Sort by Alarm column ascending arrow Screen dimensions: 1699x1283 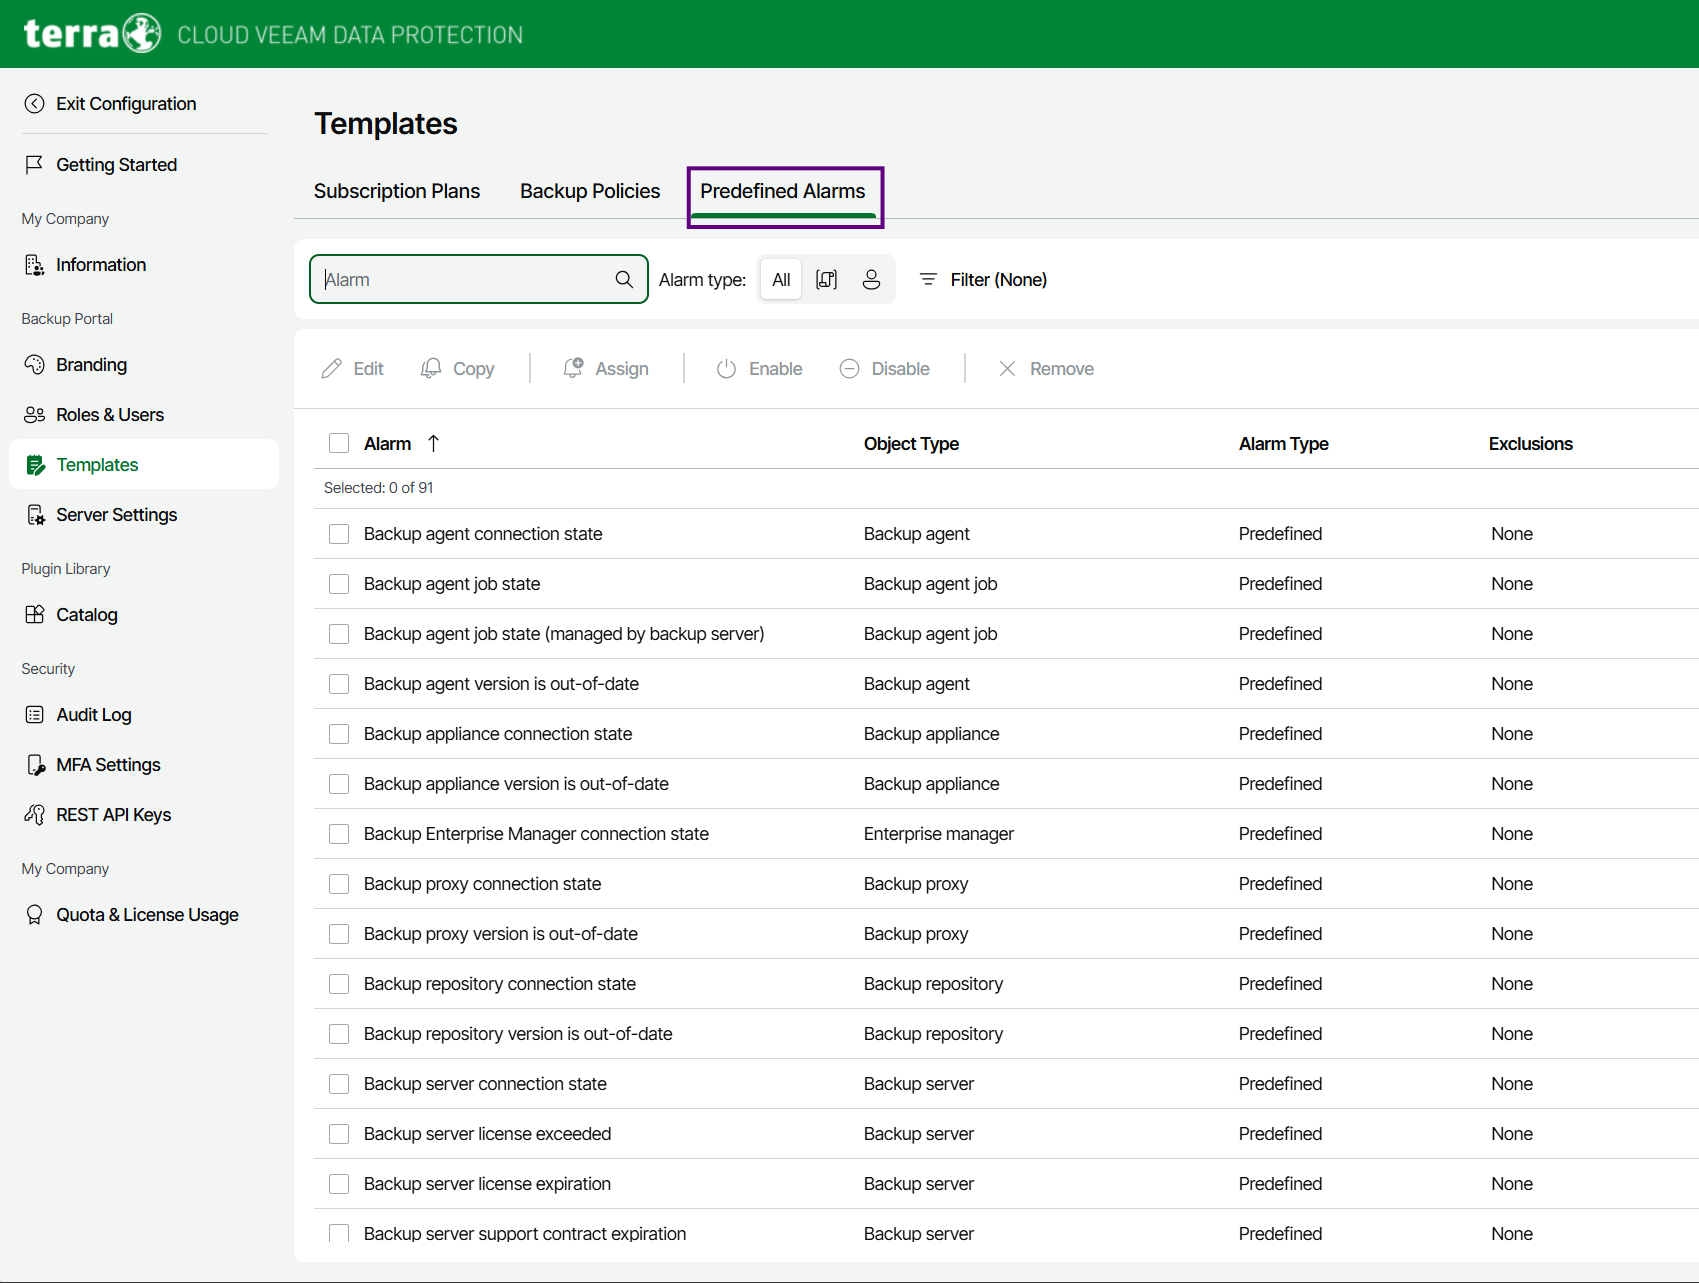pyautogui.click(x=433, y=443)
